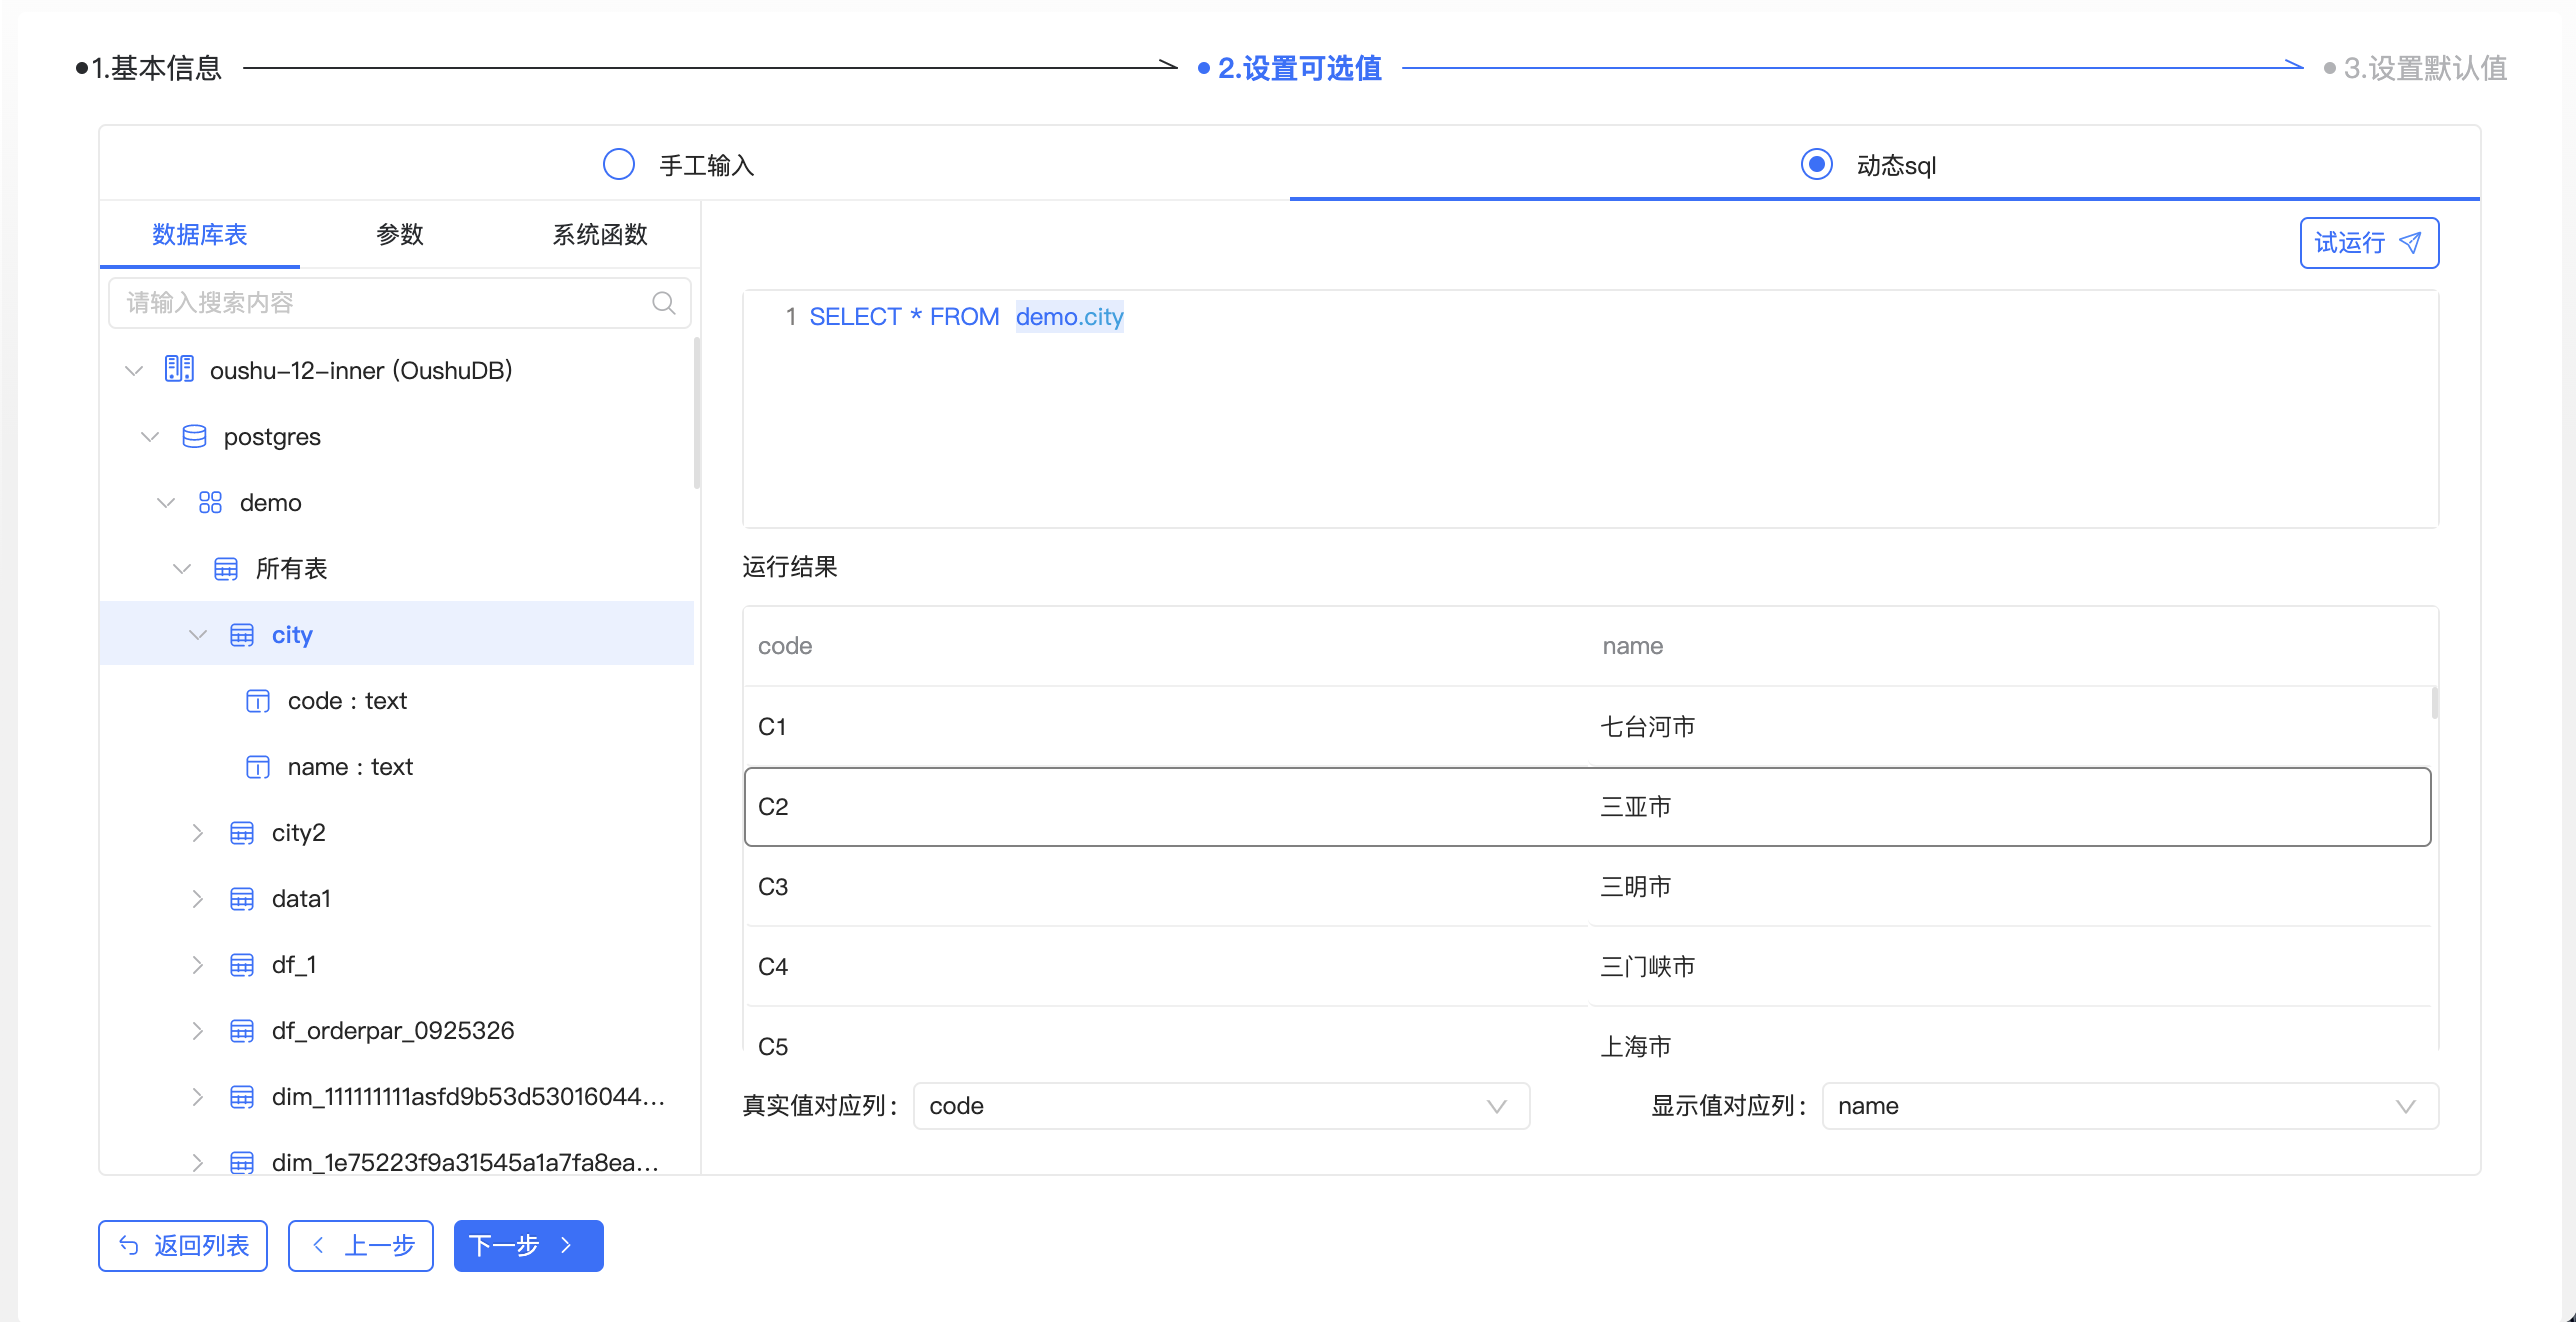Go to step 3.设置默认值
The image size is (2576, 1322).
tap(2416, 68)
